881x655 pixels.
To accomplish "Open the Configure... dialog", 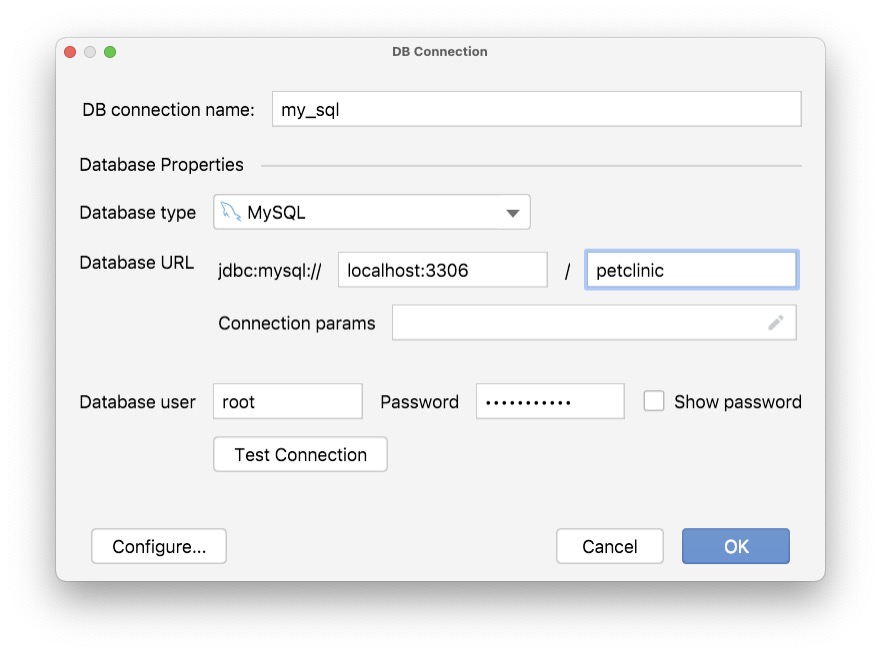I will point(158,546).
